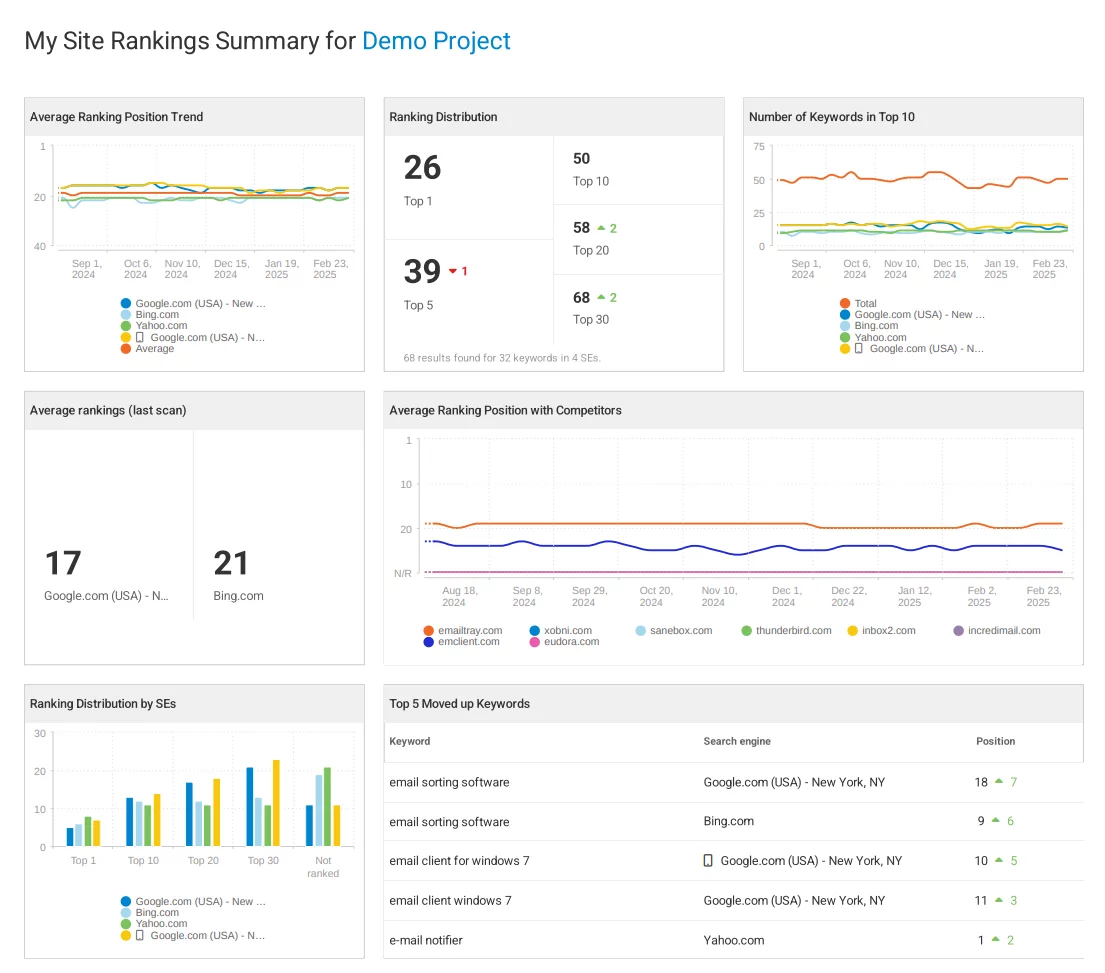Click up arrow beside position 9

(996, 819)
